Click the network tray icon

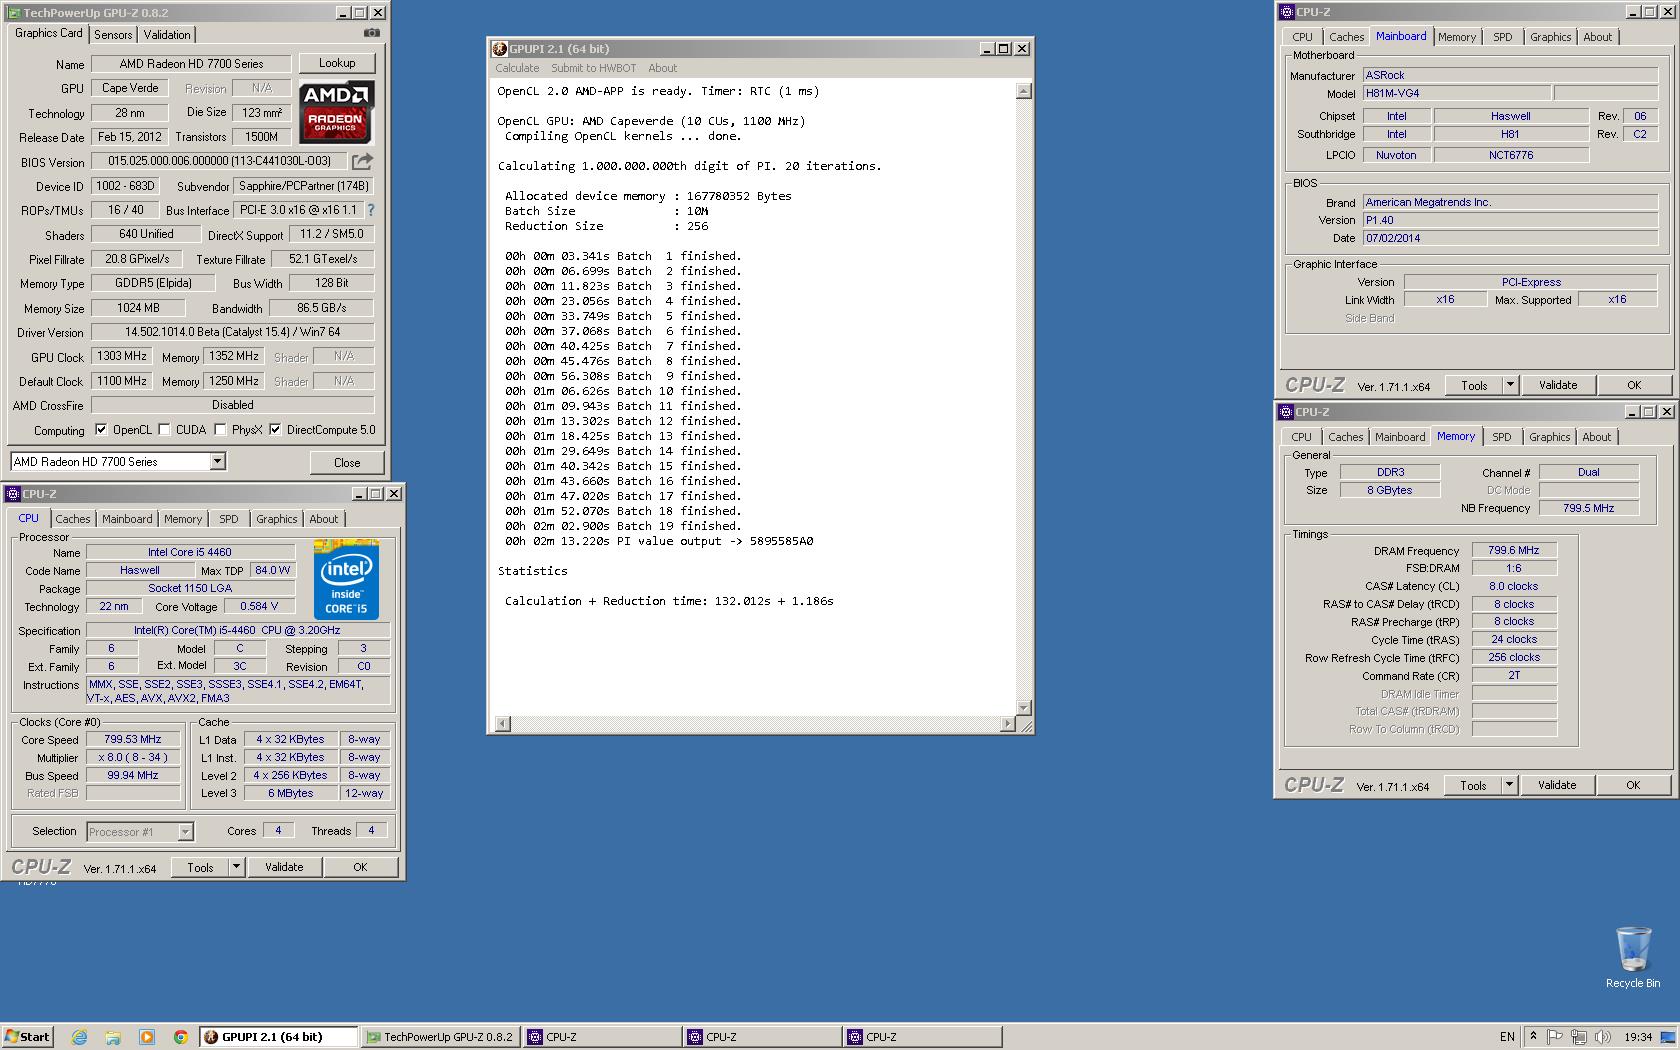click(1579, 1037)
